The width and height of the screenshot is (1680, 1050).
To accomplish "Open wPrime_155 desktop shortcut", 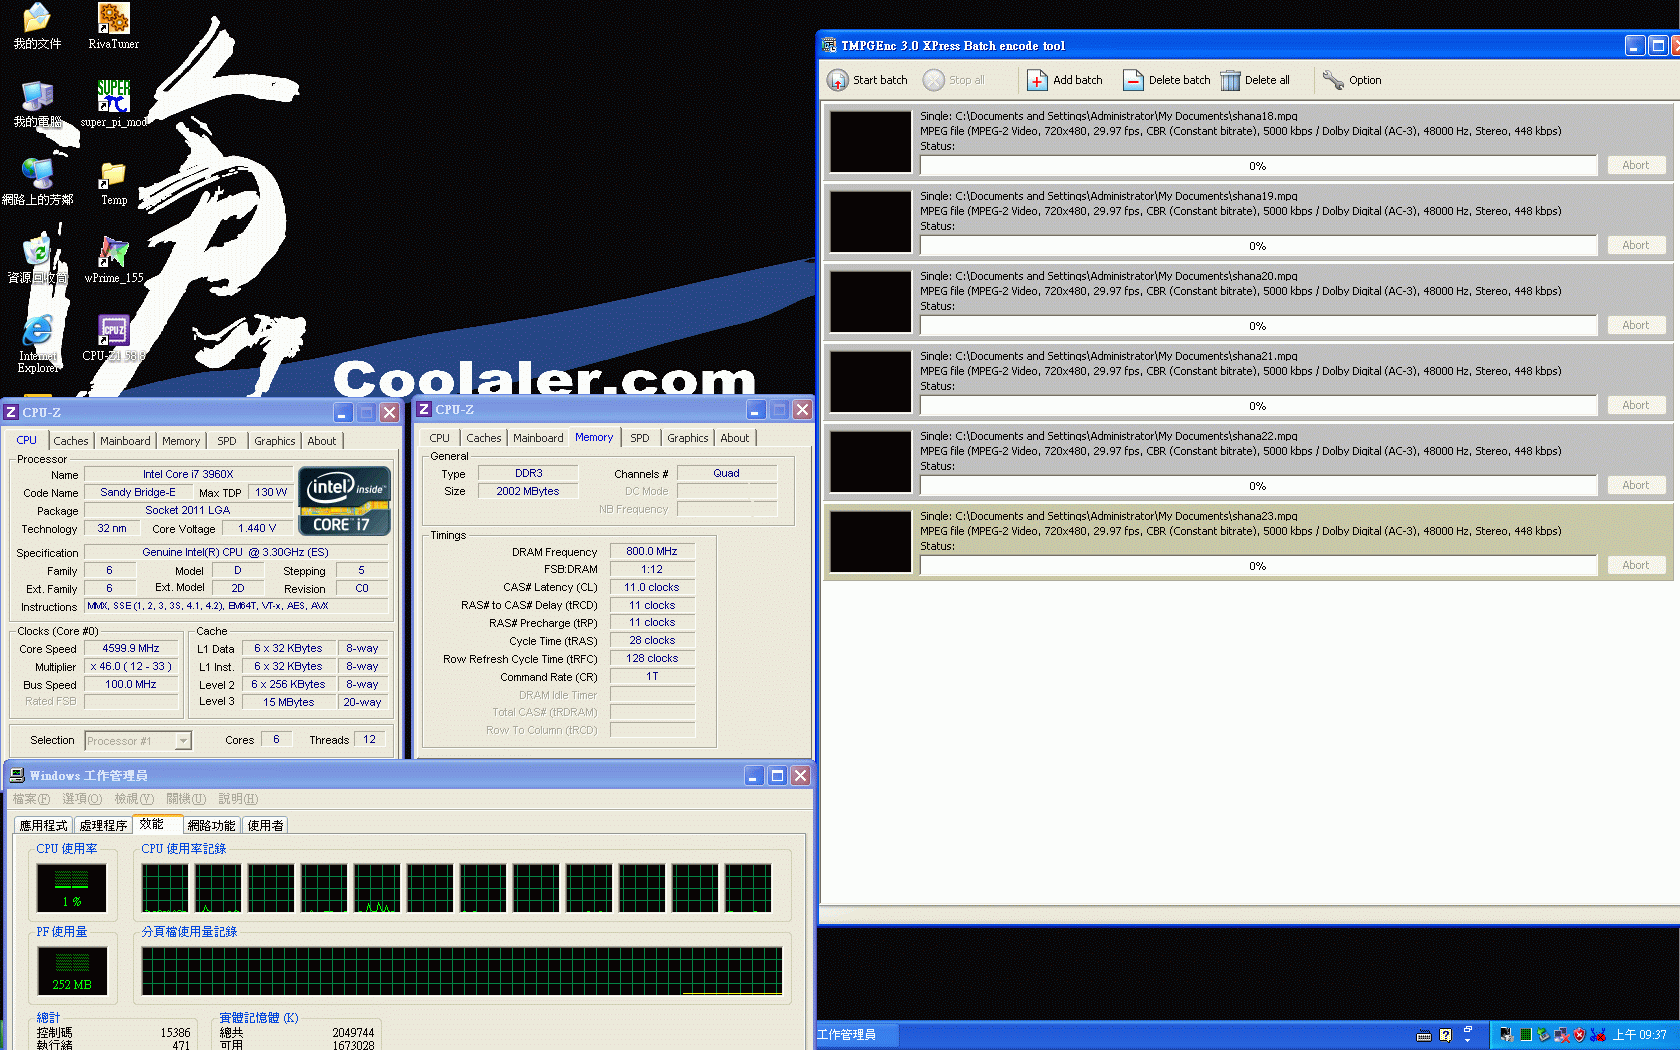I will pos(113,252).
